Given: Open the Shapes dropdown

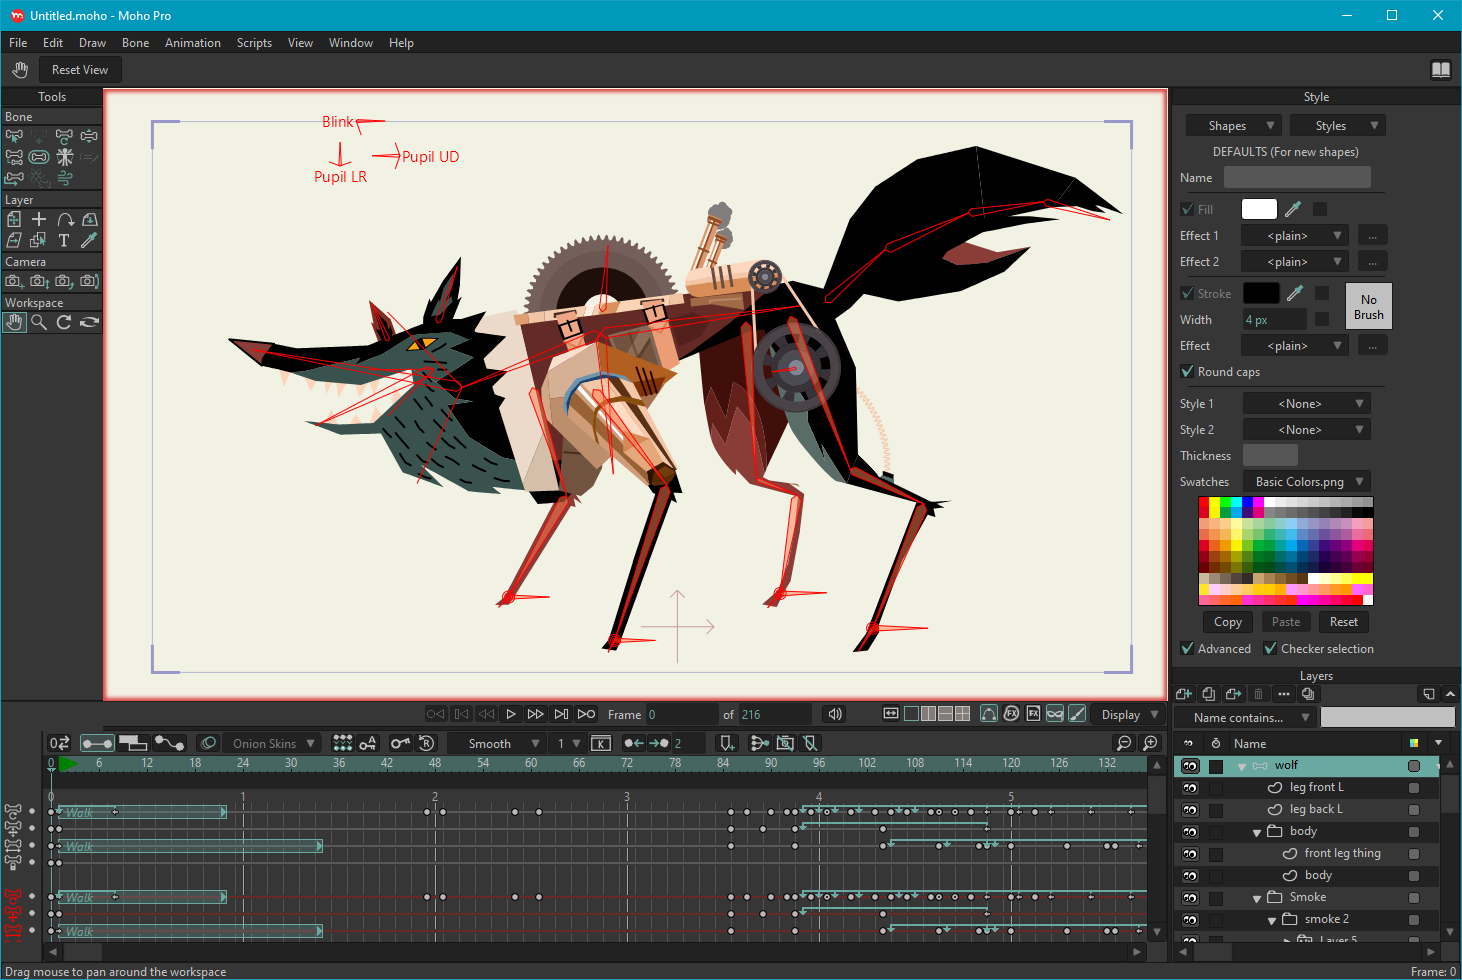Looking at the screenshot, I should [x=1233, y=125].
